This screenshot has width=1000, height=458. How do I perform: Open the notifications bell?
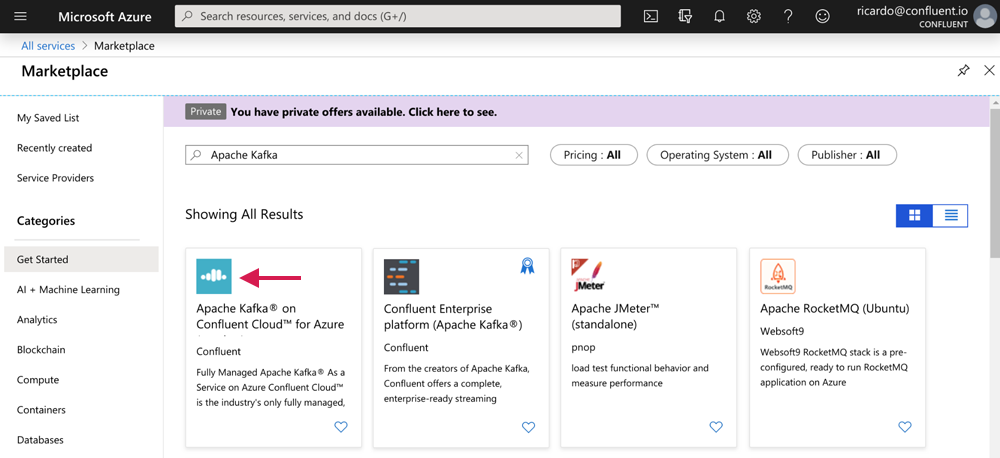coord(719,17)
